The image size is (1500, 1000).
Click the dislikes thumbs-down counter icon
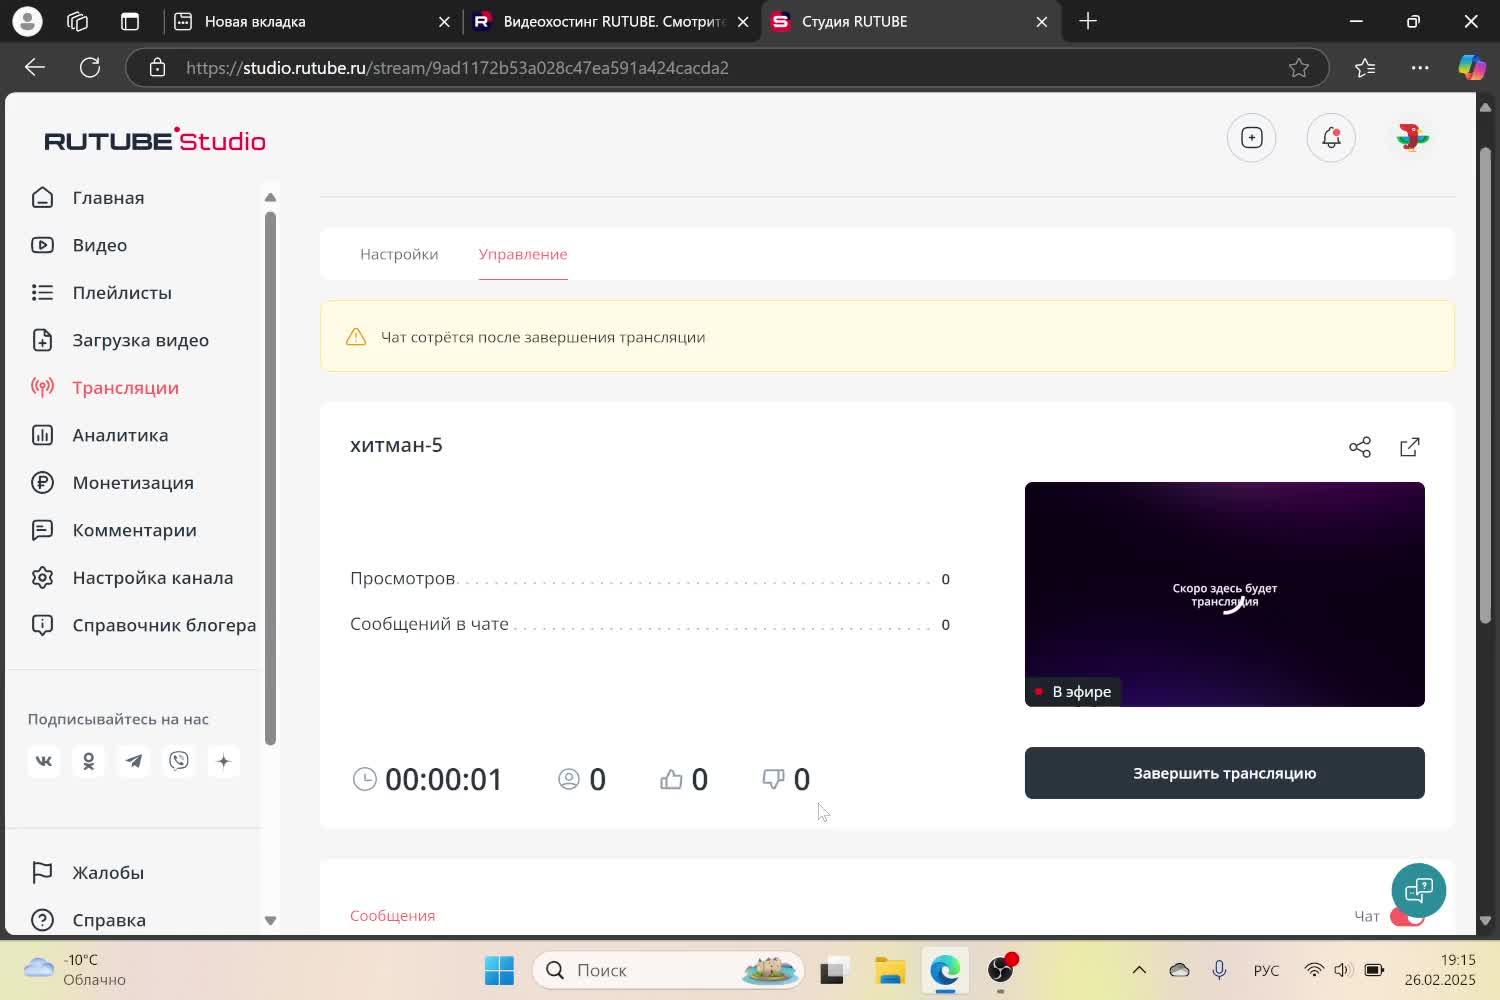[x=773, y=779]
